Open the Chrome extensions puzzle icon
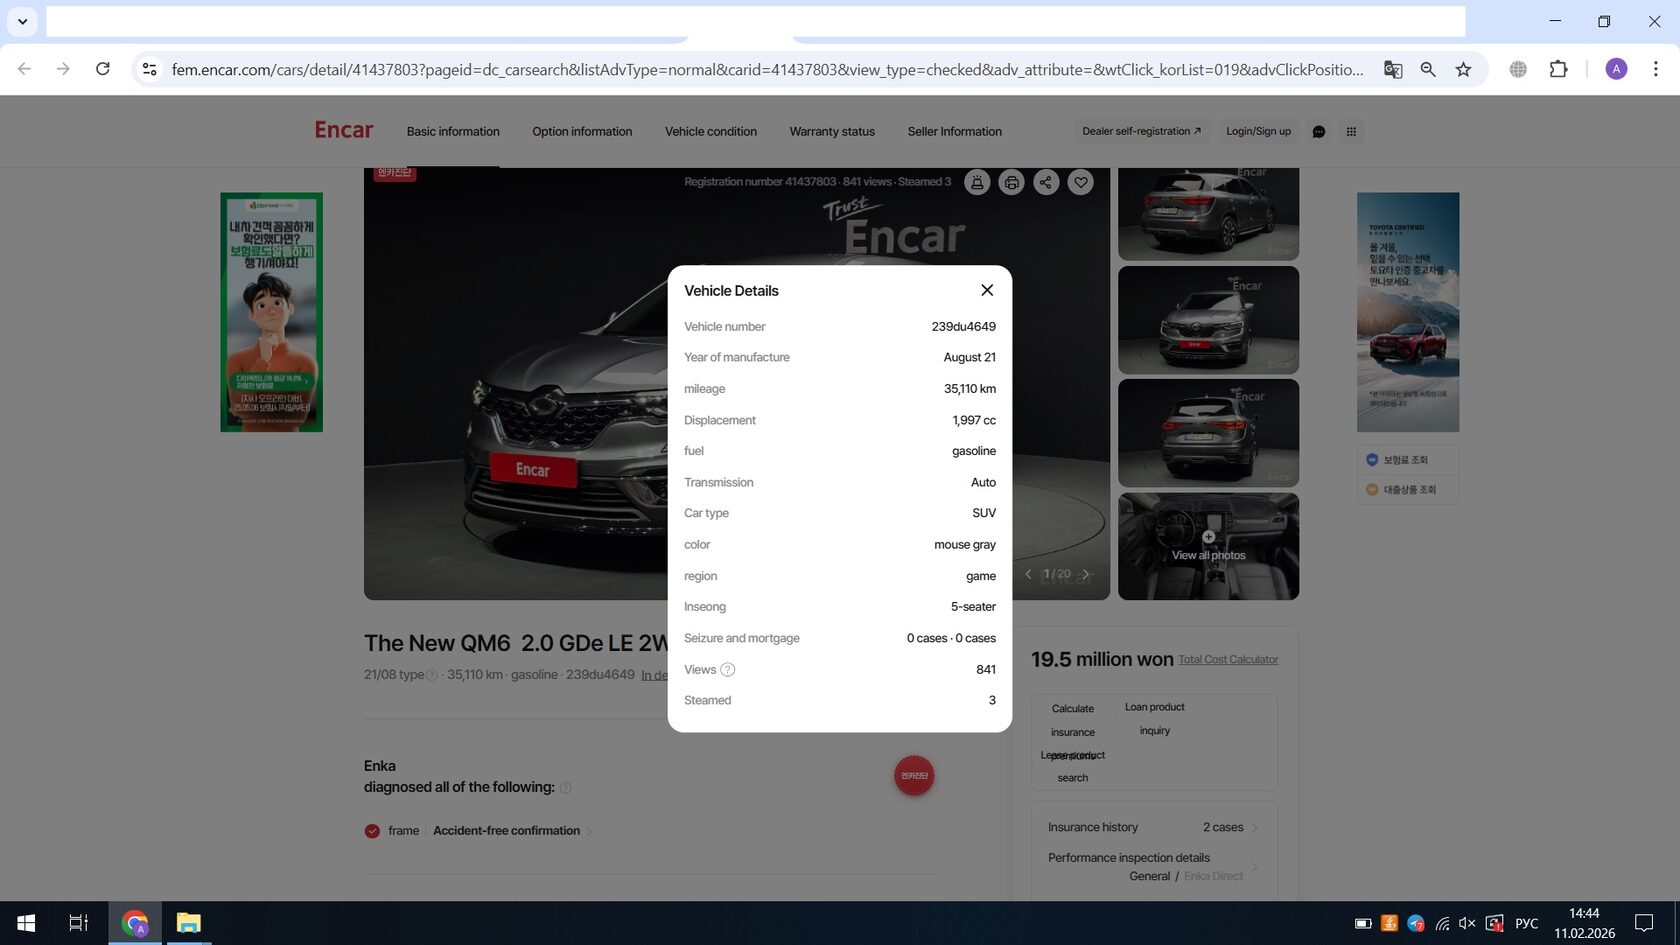1680x945 pixels. click(x=1558, y=69)
